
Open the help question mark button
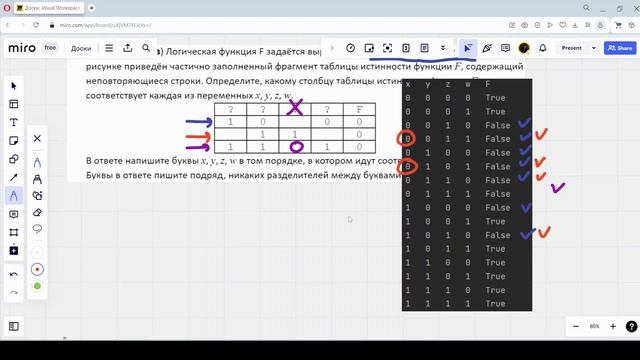[x=631, y=327]
